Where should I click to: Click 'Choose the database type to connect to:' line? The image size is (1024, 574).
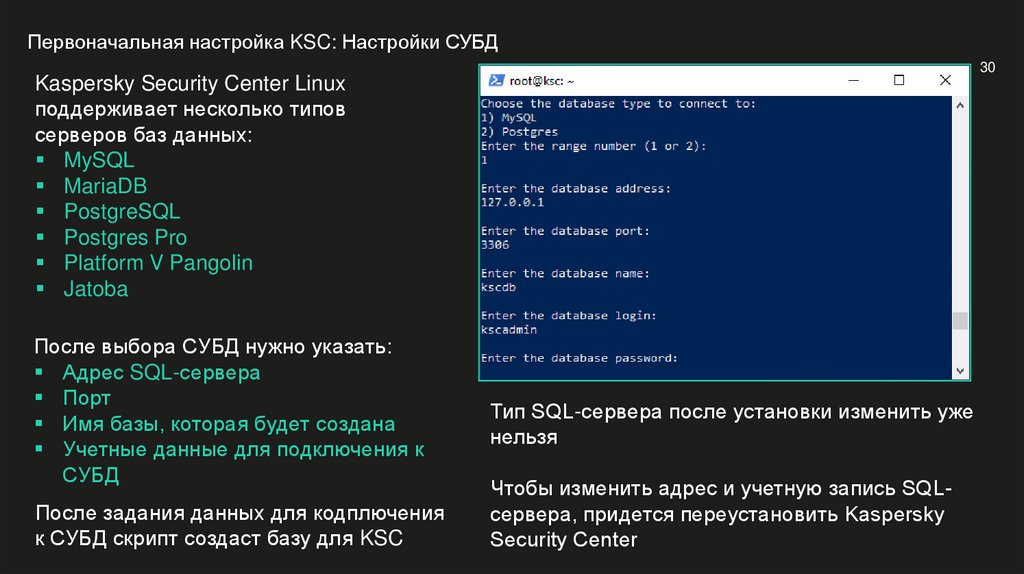[x=618, y=104]
